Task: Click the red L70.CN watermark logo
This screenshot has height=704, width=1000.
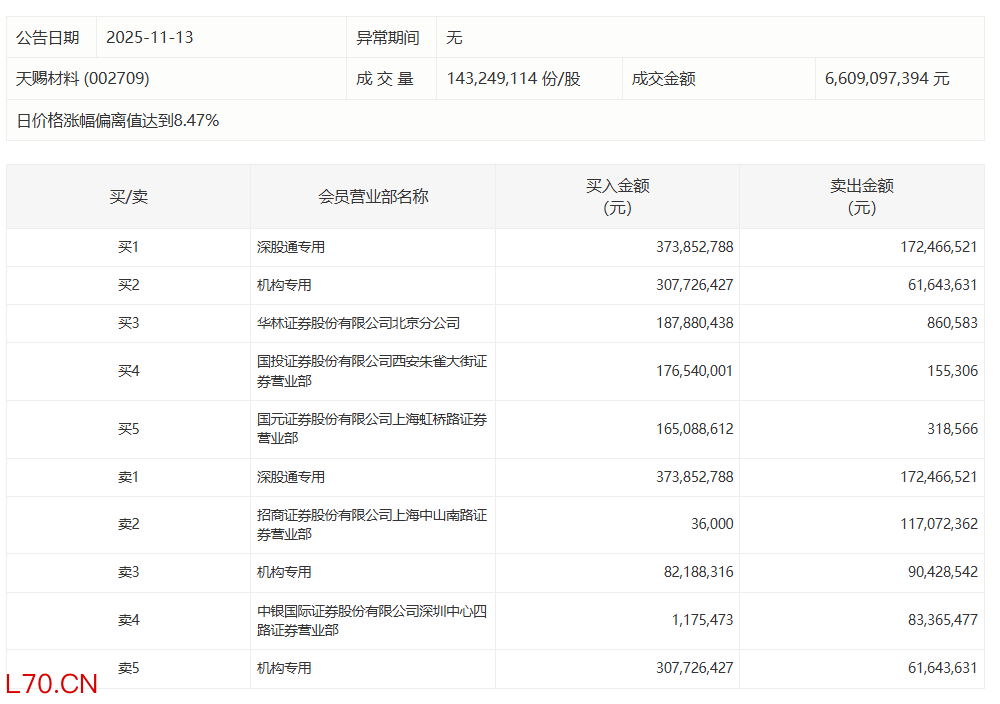Action: click(x=52, y=684)
